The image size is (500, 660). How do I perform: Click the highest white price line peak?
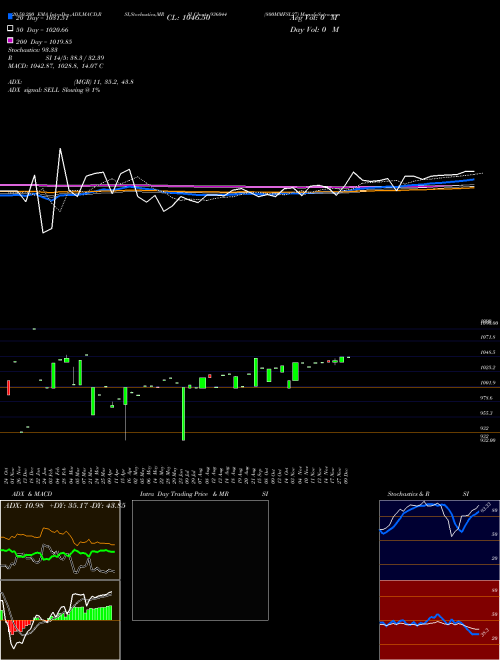pyautogui.click(x=60, y=149)
